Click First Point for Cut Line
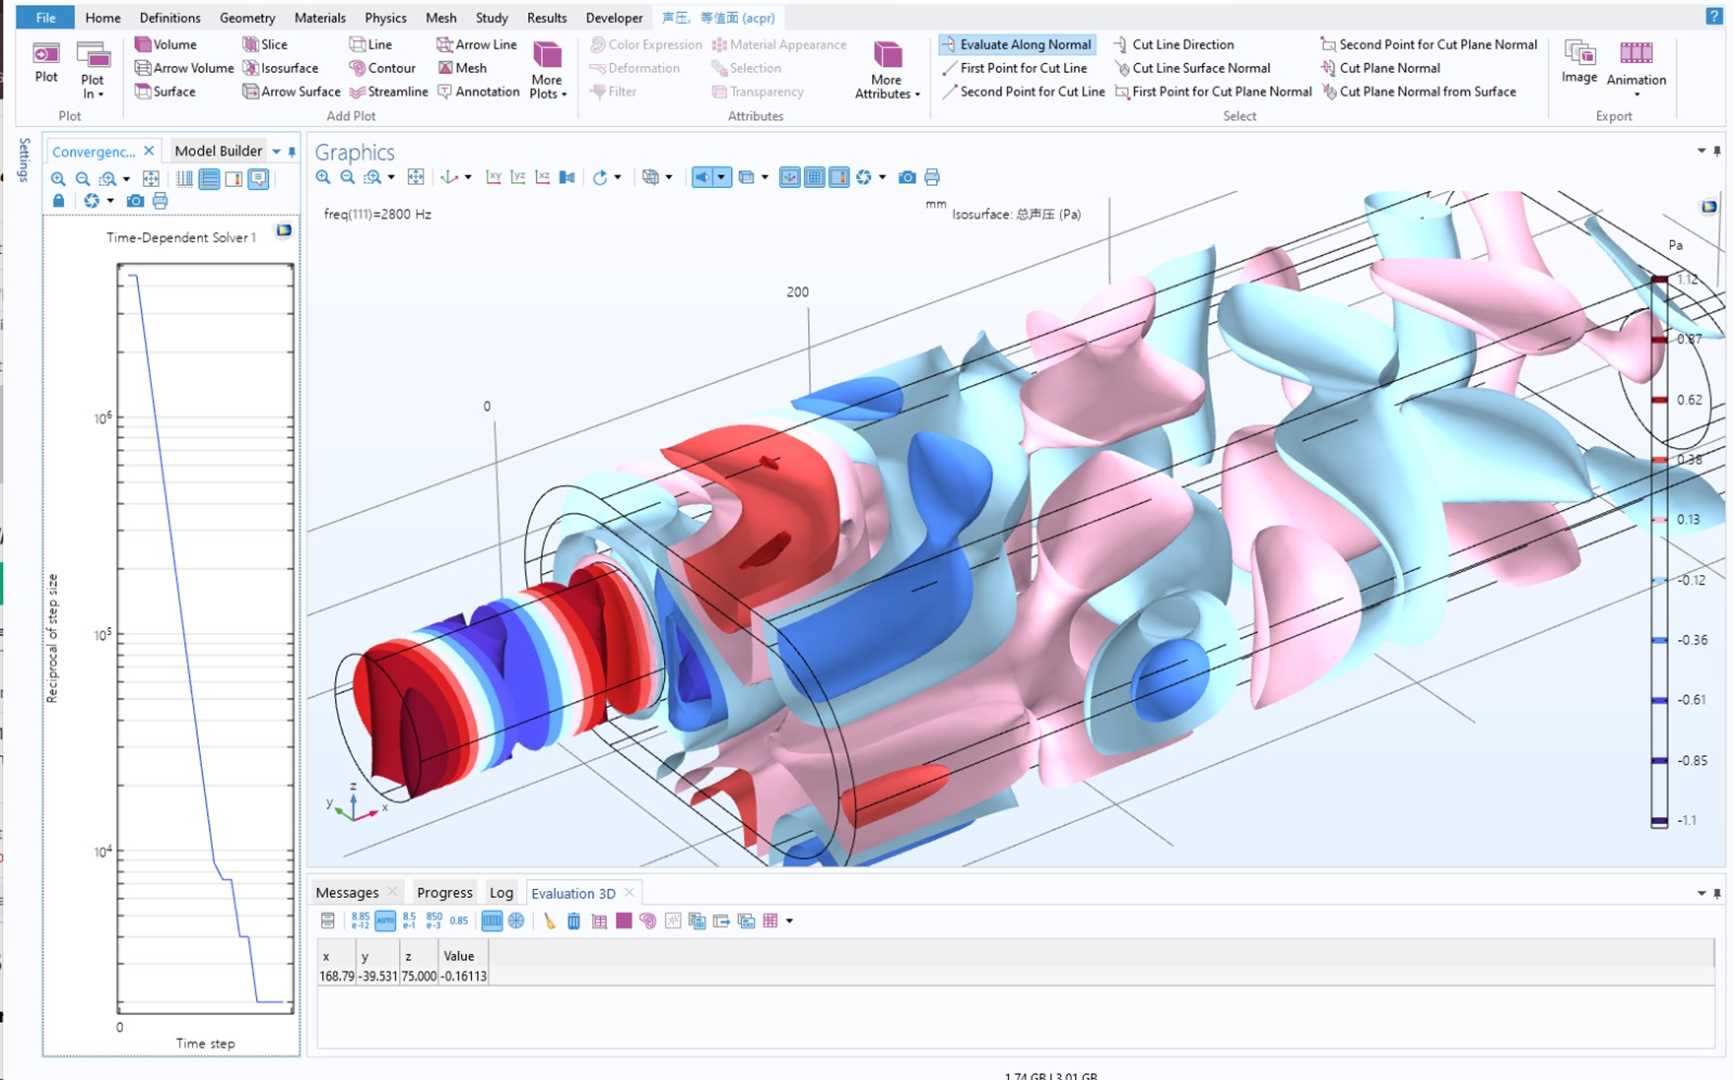 coord(1014,68)
